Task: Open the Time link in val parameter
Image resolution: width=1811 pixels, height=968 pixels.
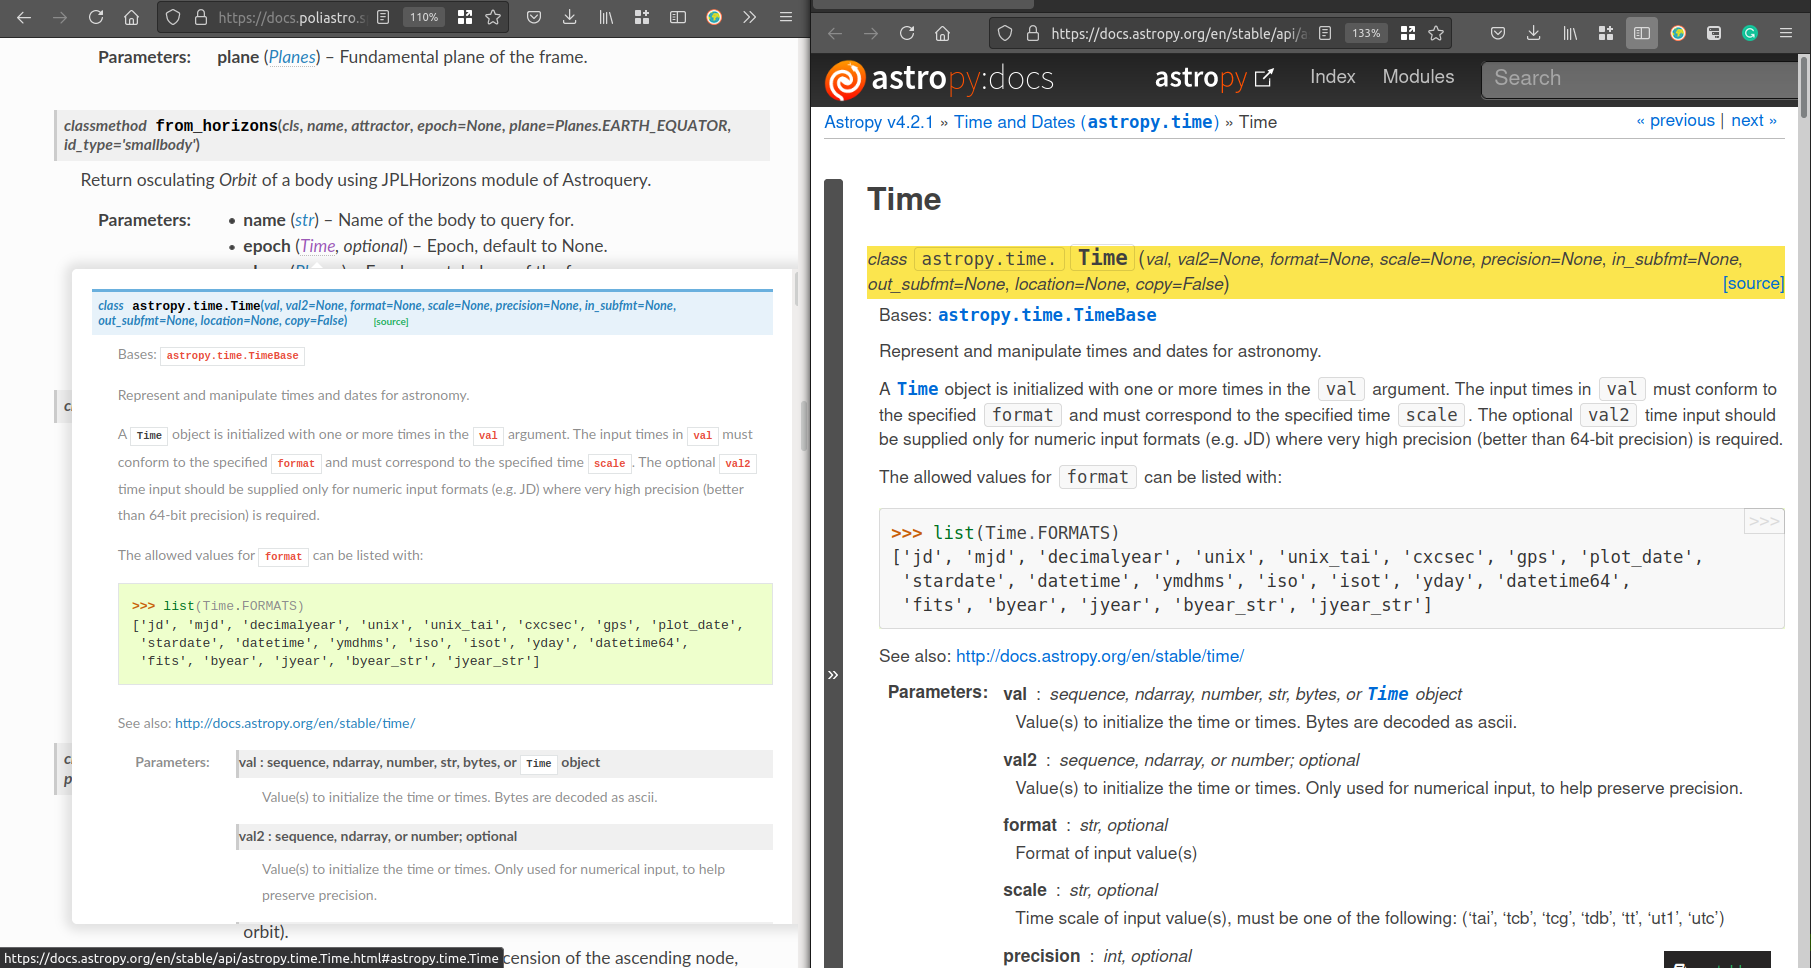Action: tap(1388, 694)
